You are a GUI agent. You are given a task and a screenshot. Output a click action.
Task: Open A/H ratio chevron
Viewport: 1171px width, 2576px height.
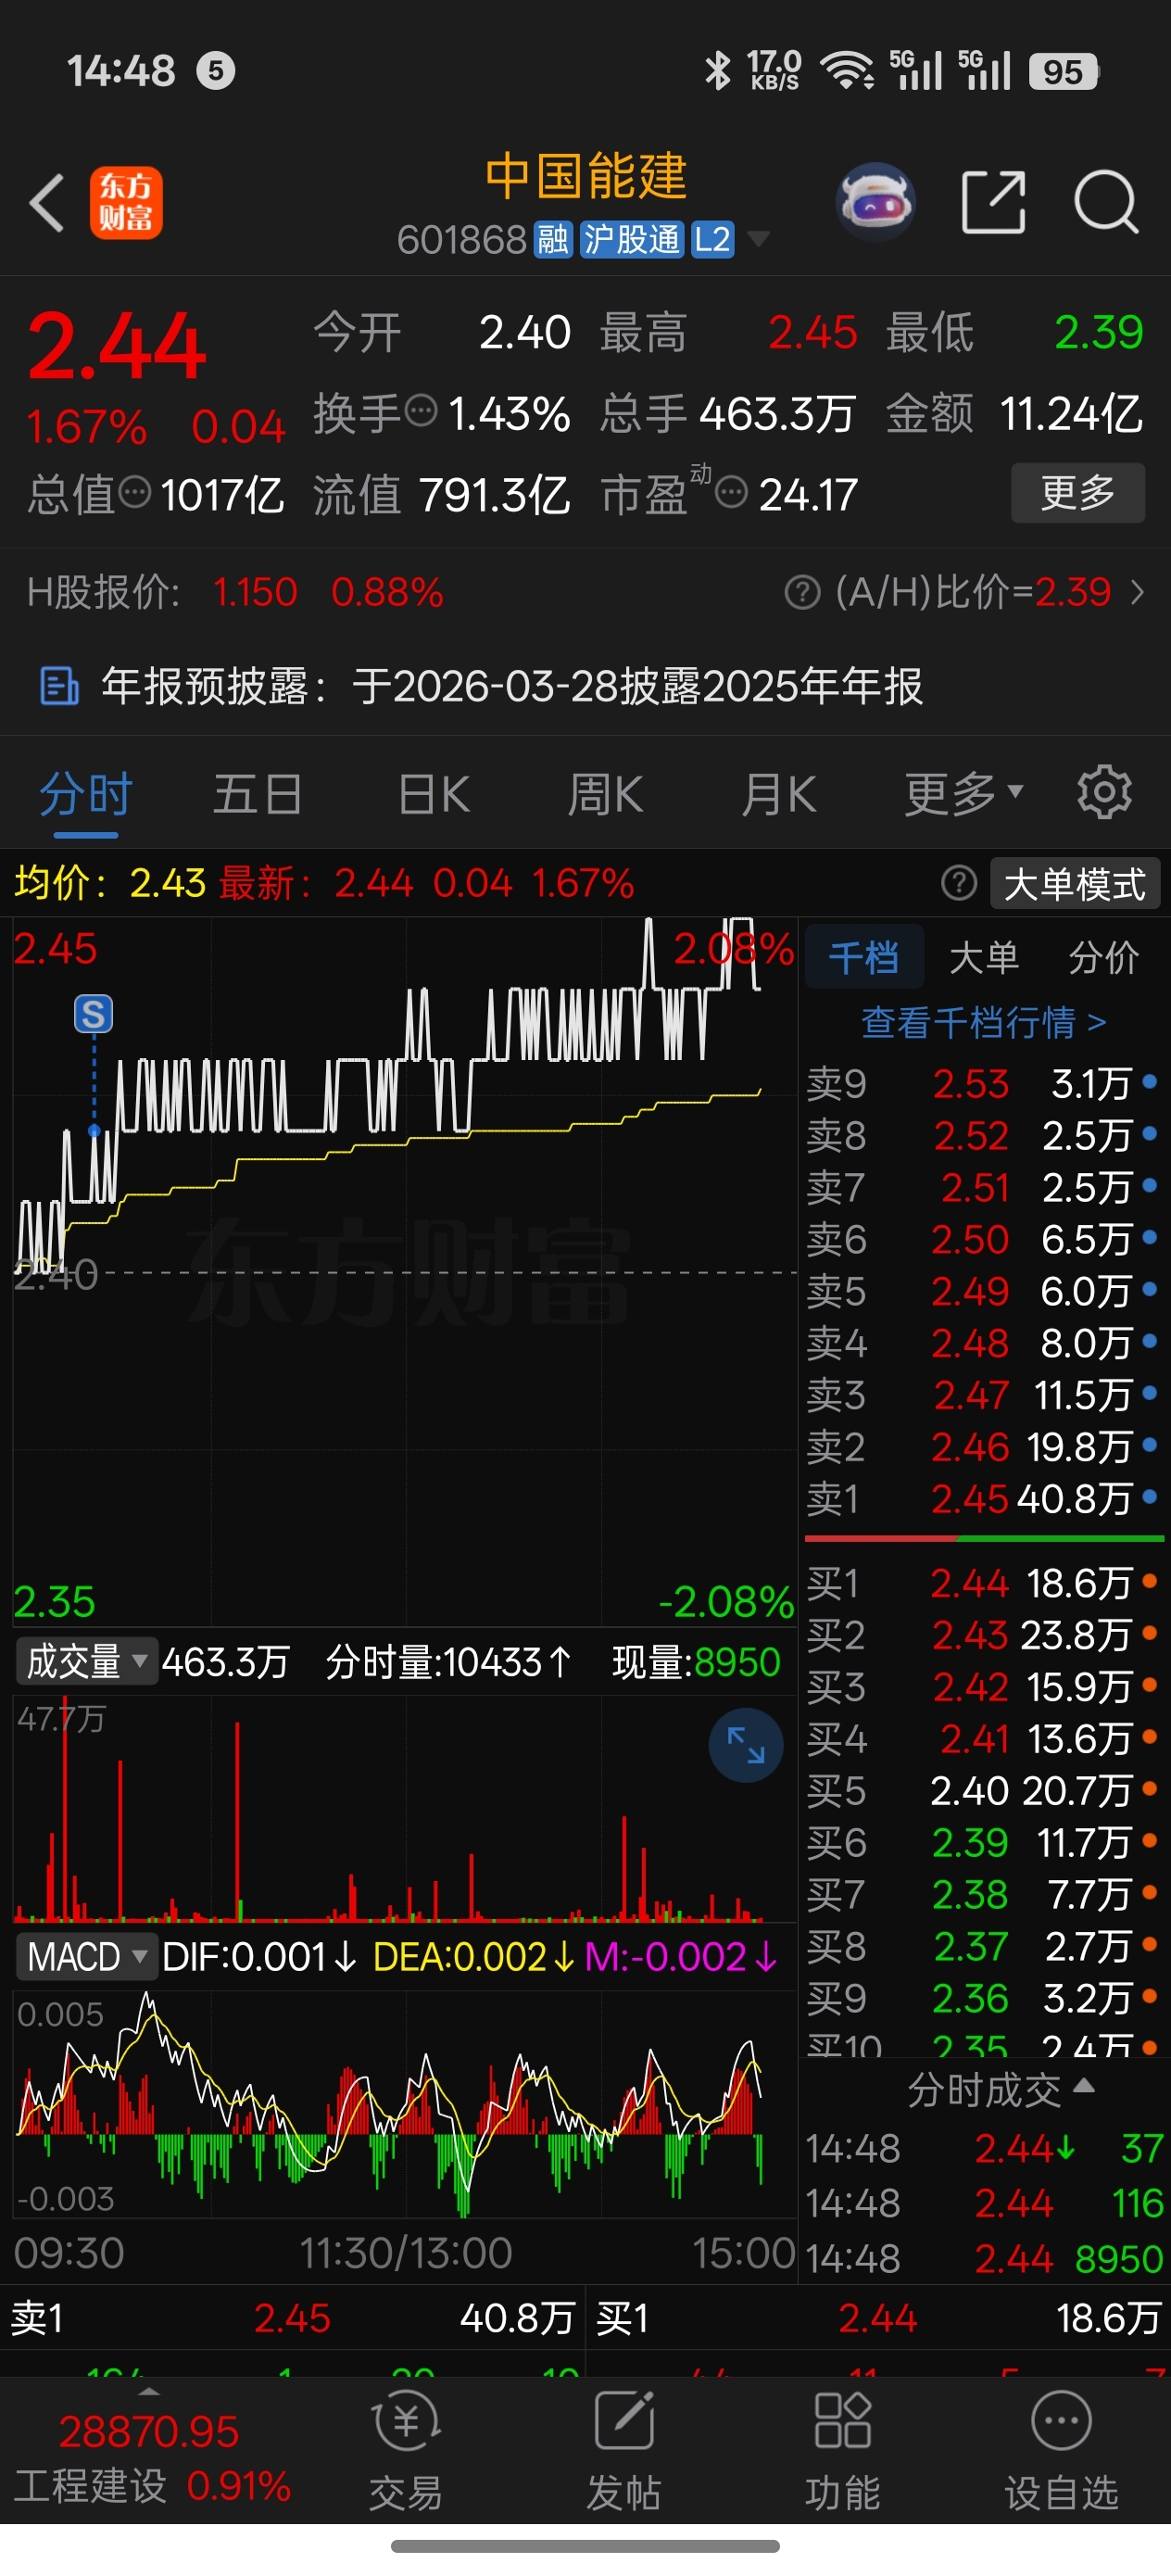1137,592
